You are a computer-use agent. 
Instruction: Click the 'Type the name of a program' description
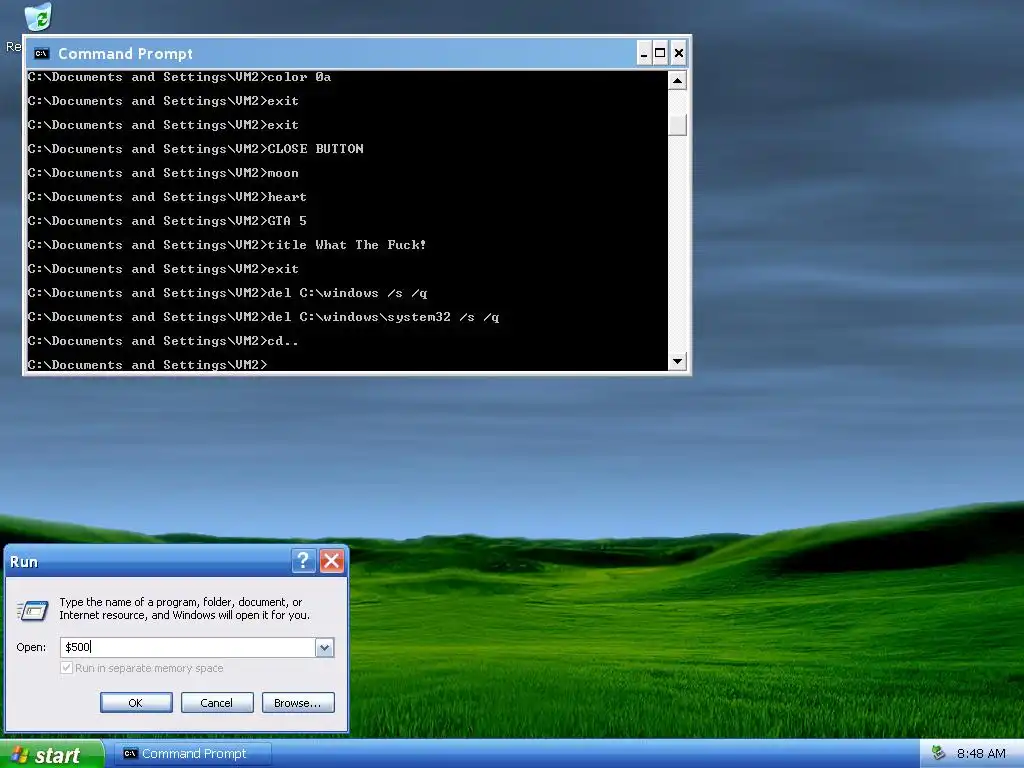[185, 609]
